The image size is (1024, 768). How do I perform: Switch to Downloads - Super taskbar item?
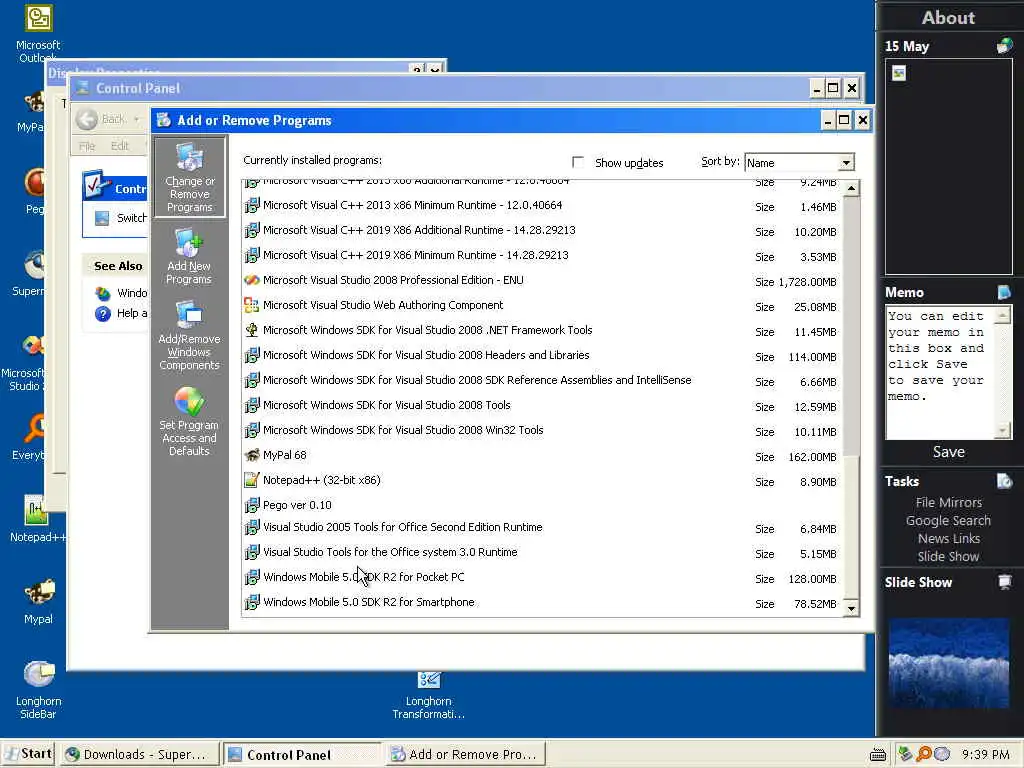click(138, 754)
